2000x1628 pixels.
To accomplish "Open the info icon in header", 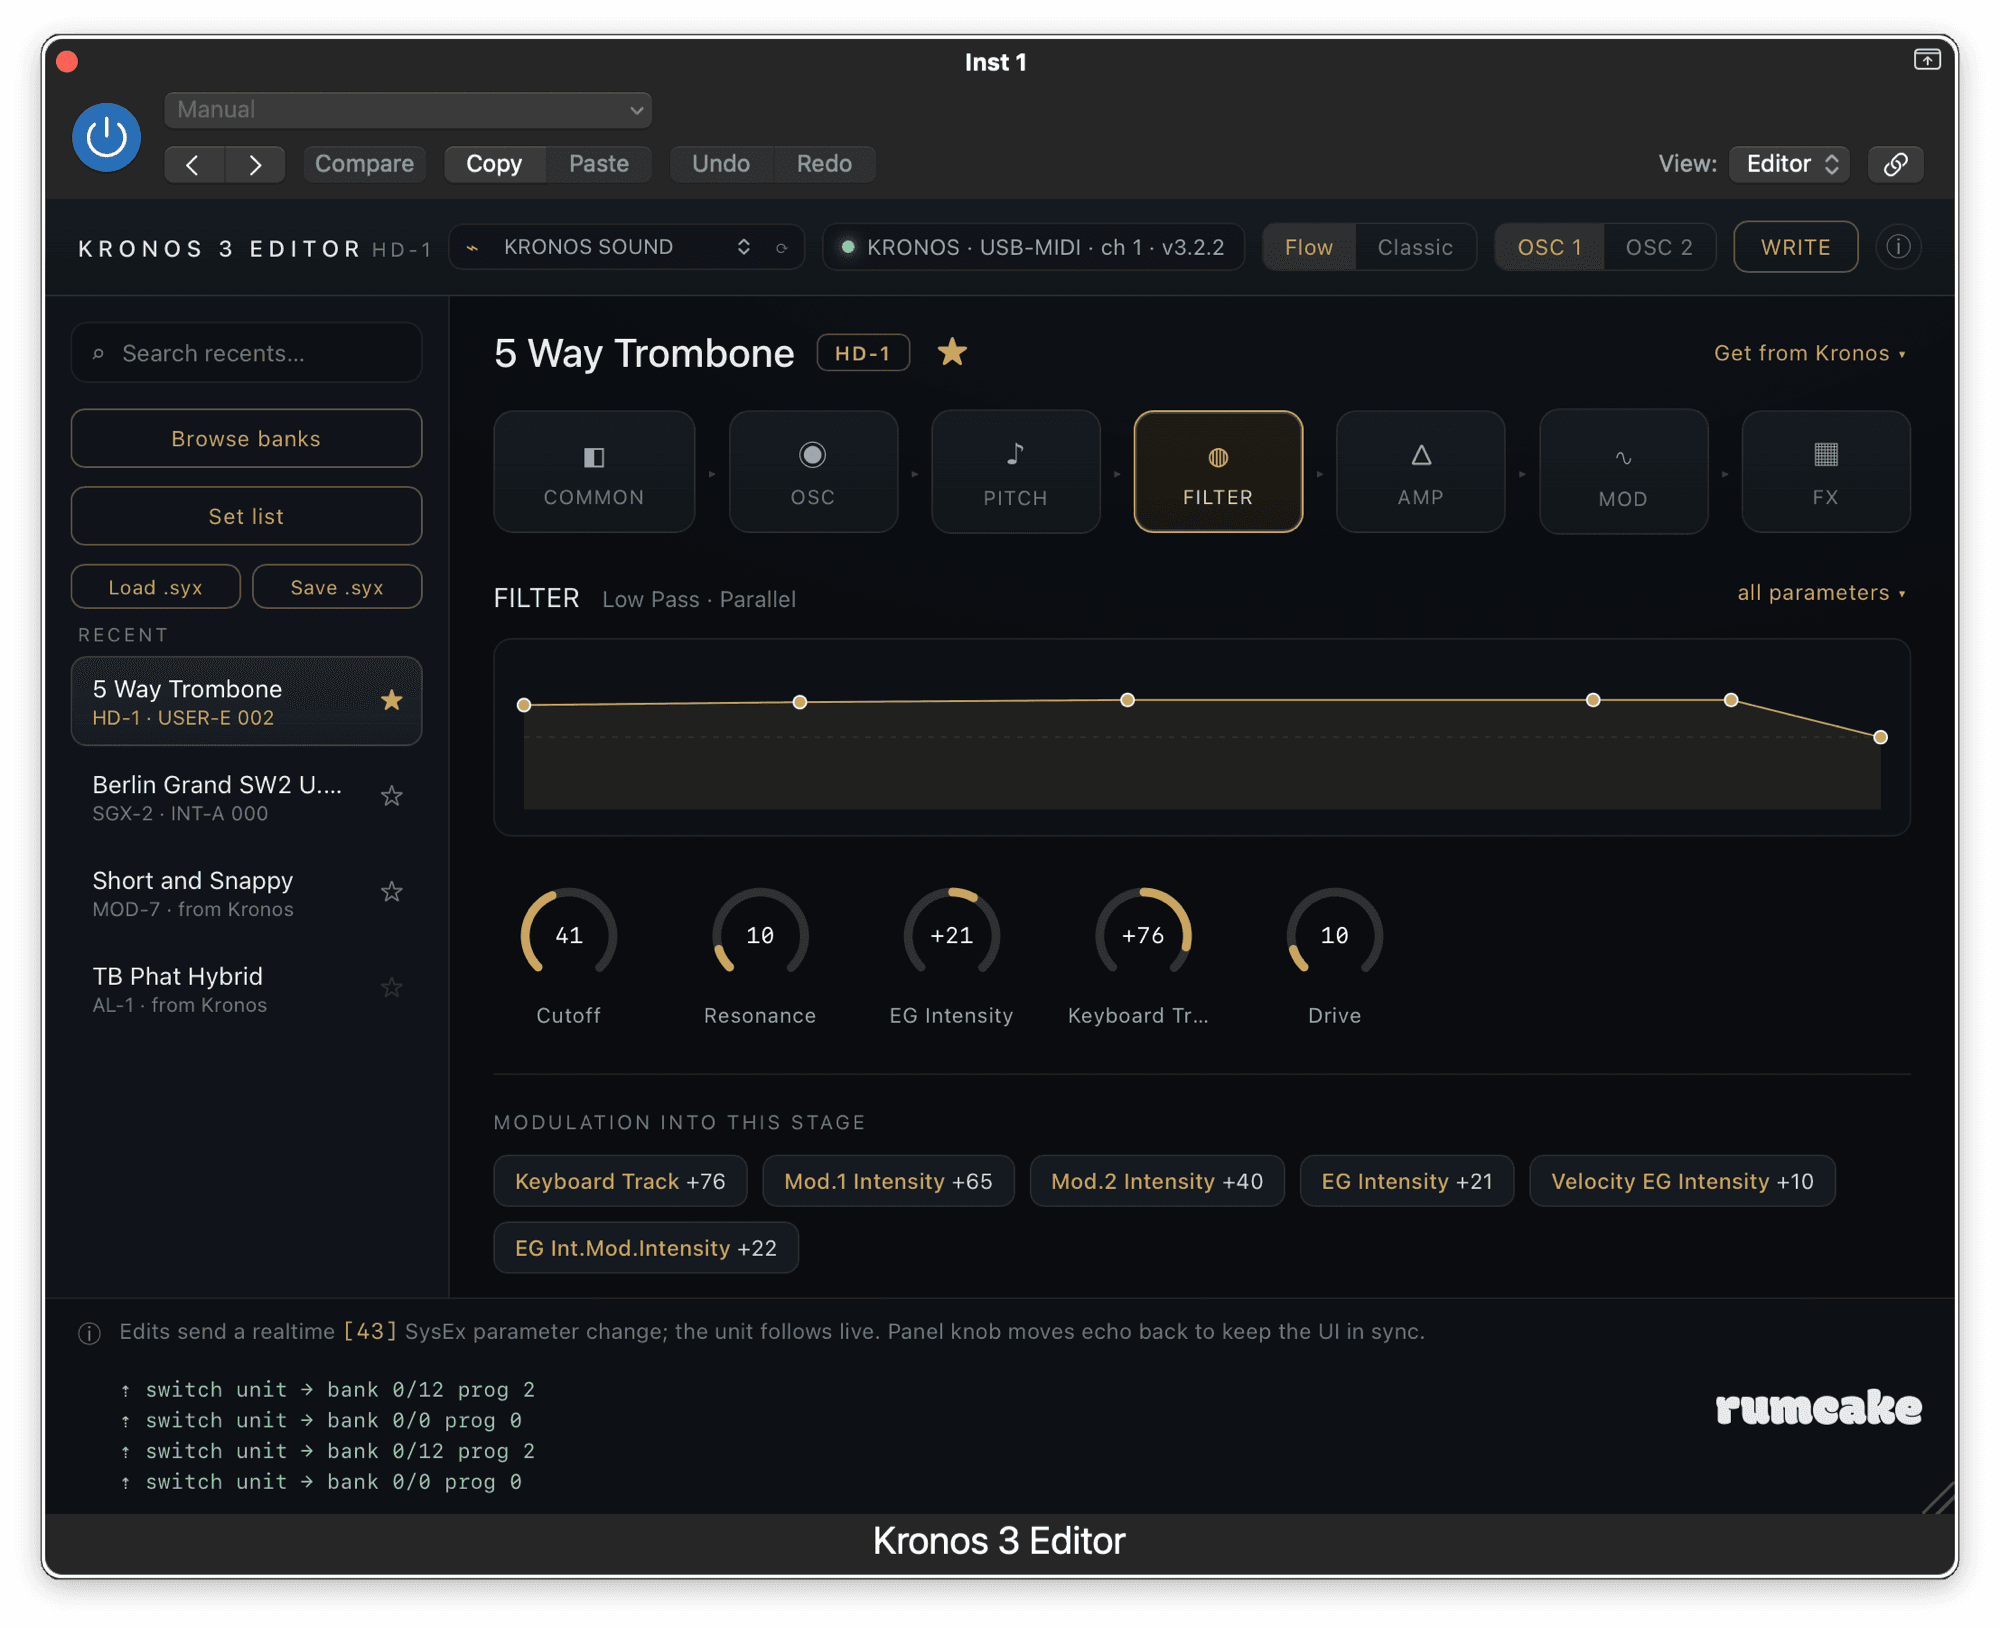I will tap(1898, 247).
